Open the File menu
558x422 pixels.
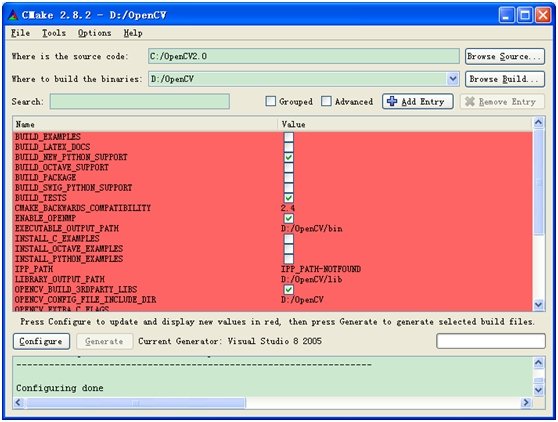(20, 33)
